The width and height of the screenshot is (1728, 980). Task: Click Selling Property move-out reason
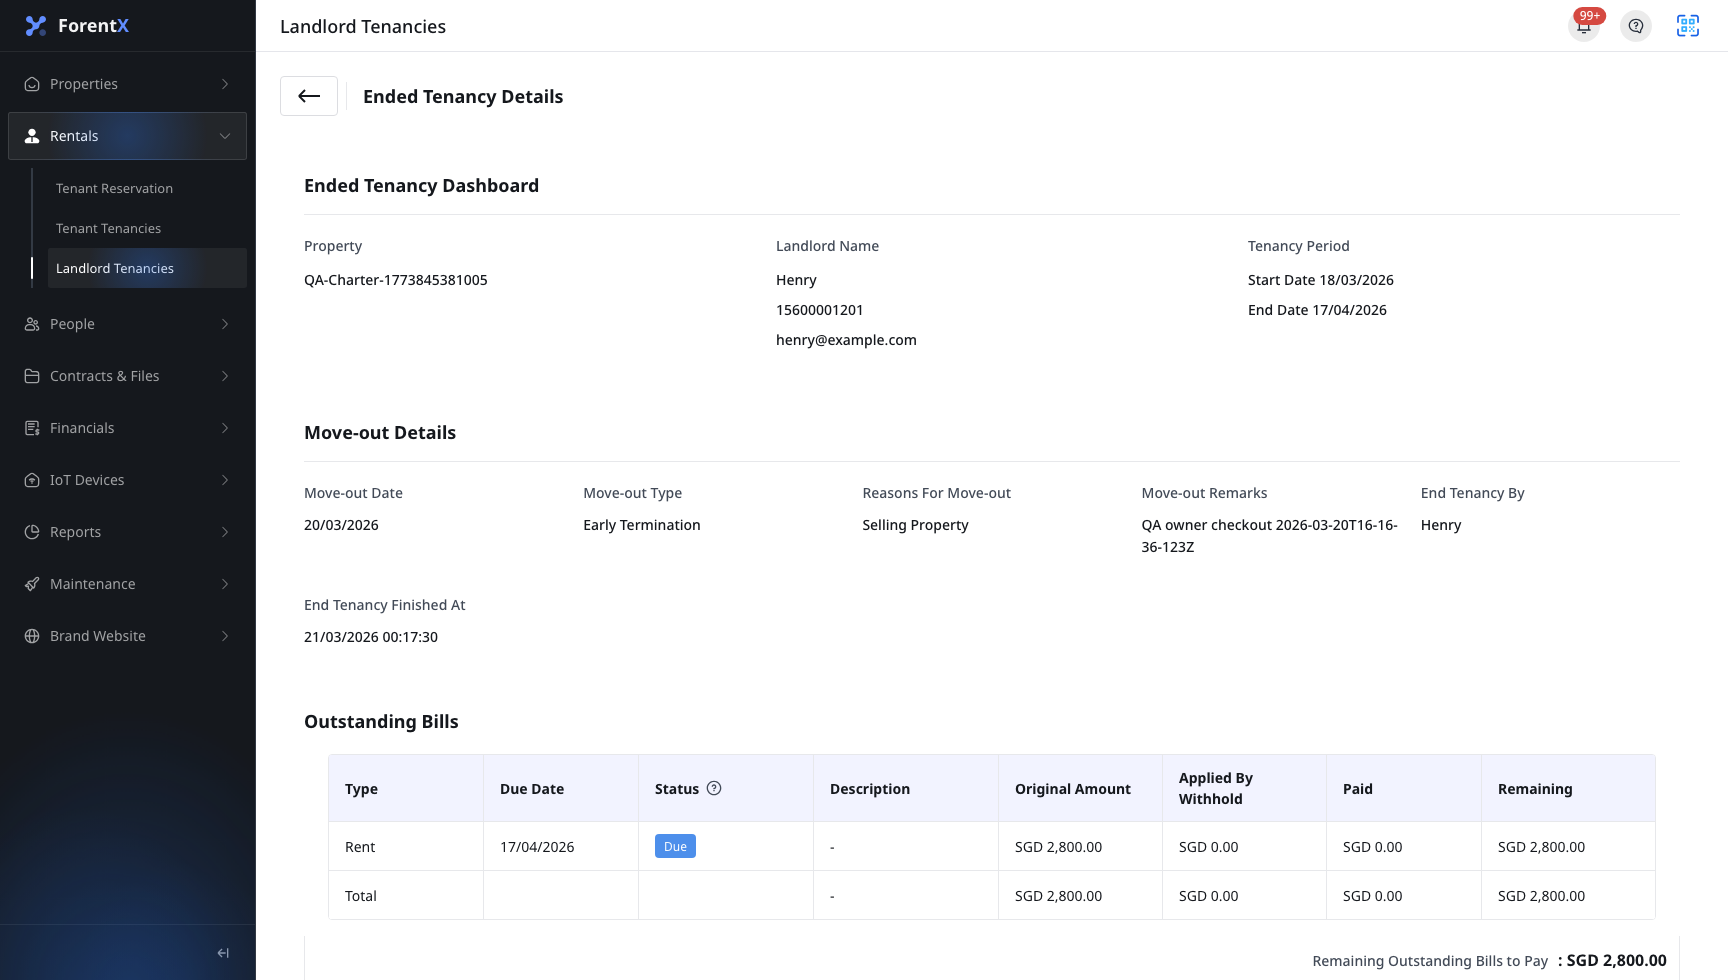tap(915, 525)
